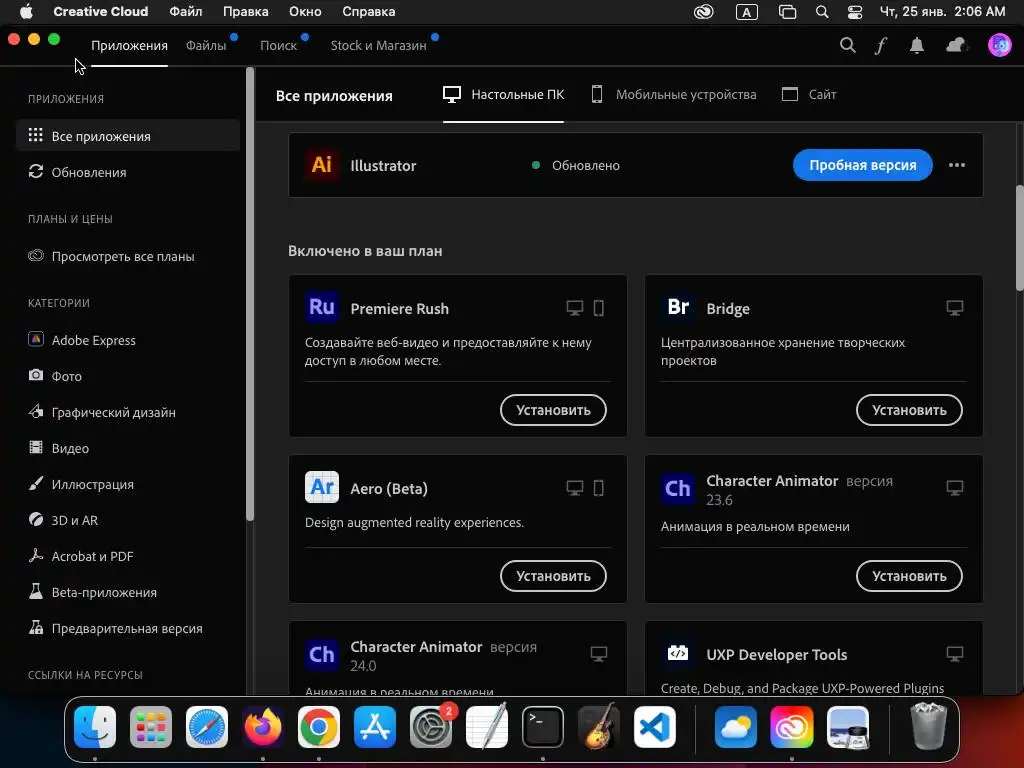The image size is (1024, 768).
Task: Install Aero (Beta)
Action: coord(553,576)
